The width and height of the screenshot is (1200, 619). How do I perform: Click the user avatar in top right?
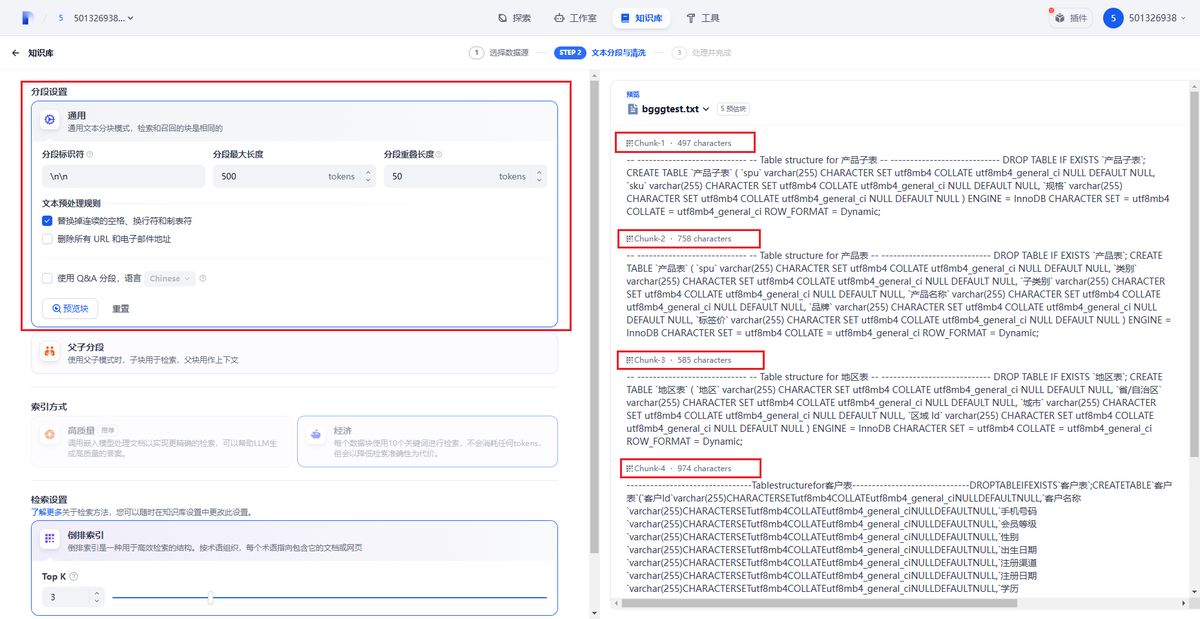click(1113, 18)
